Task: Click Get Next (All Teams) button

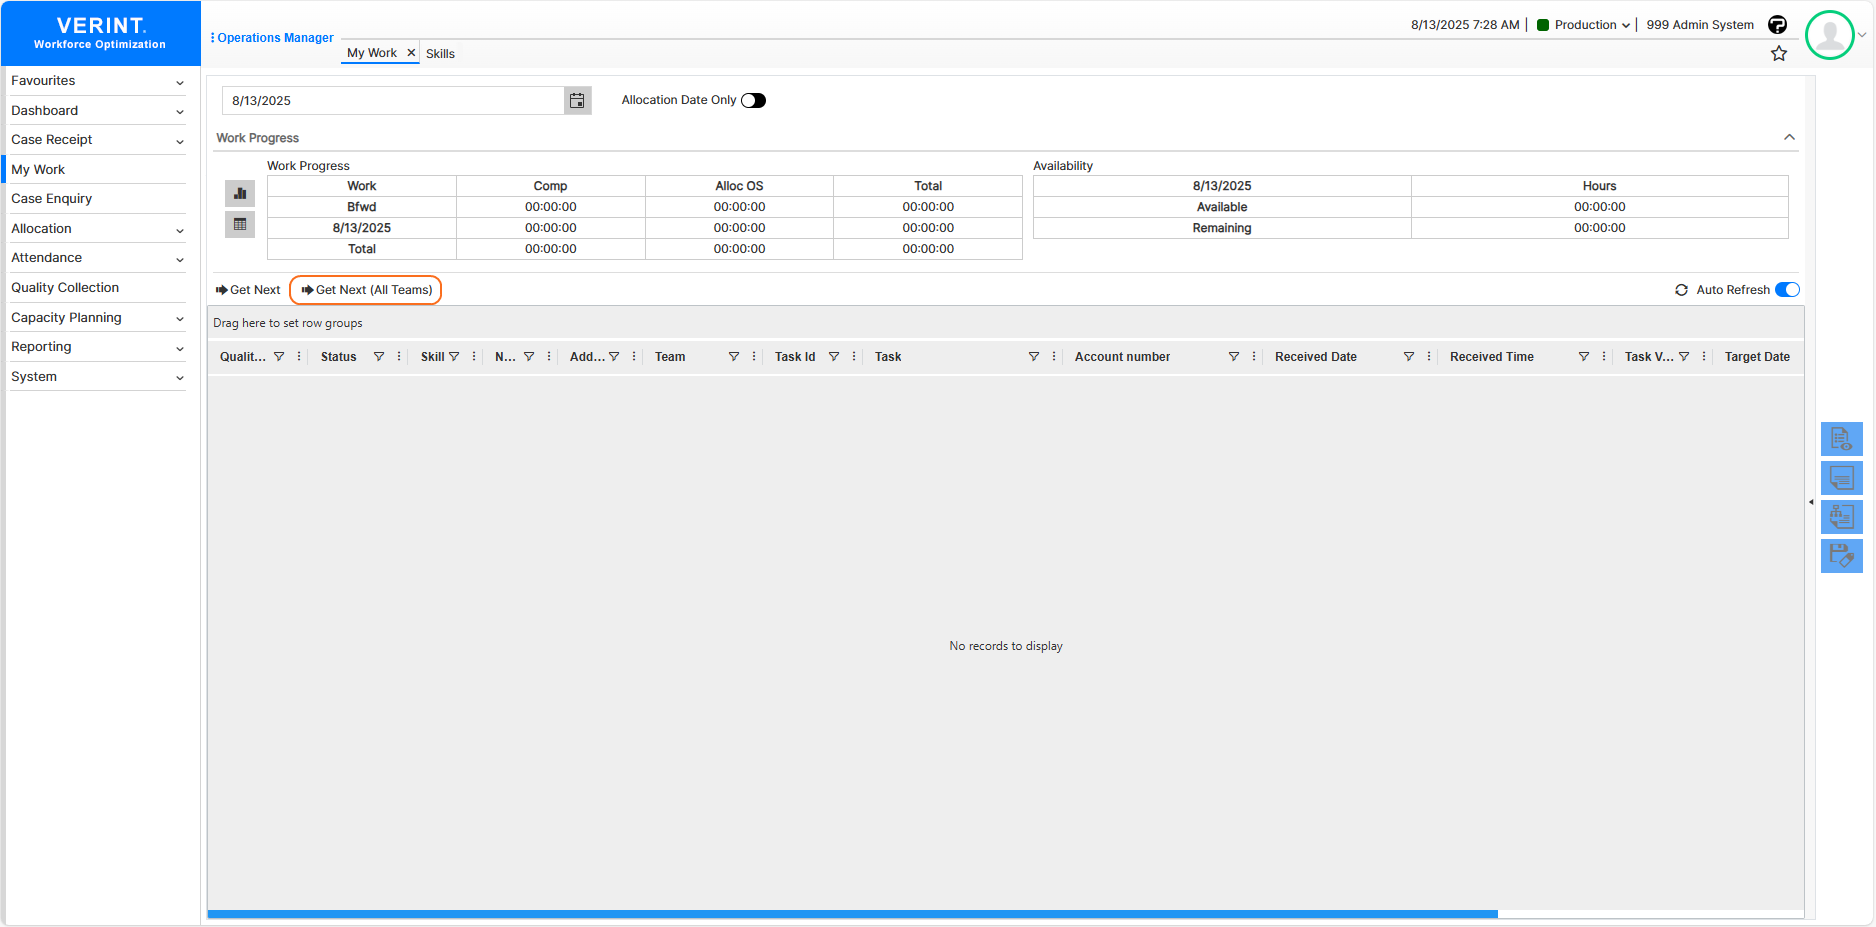Action: click(366, 290)
